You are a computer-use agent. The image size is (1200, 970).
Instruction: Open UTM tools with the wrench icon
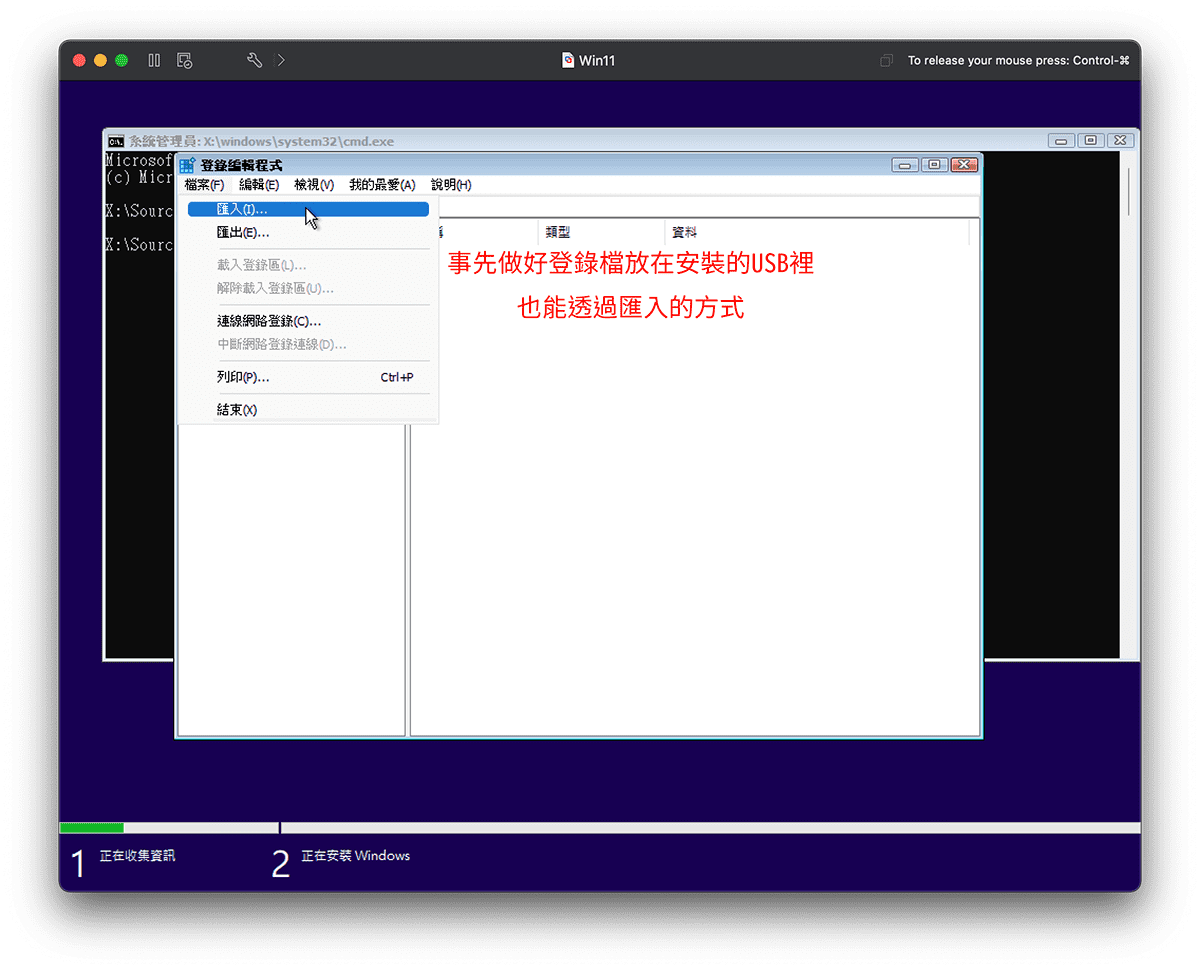[x=253, y=60]
